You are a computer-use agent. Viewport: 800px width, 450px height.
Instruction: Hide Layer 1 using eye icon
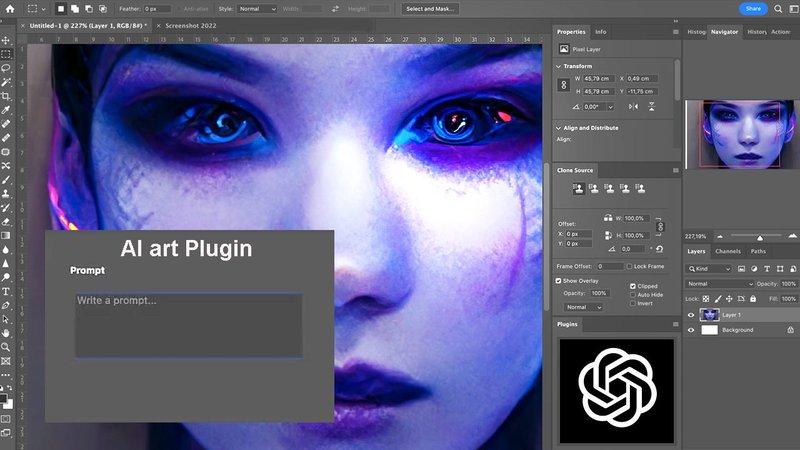(x=691, y=315)
